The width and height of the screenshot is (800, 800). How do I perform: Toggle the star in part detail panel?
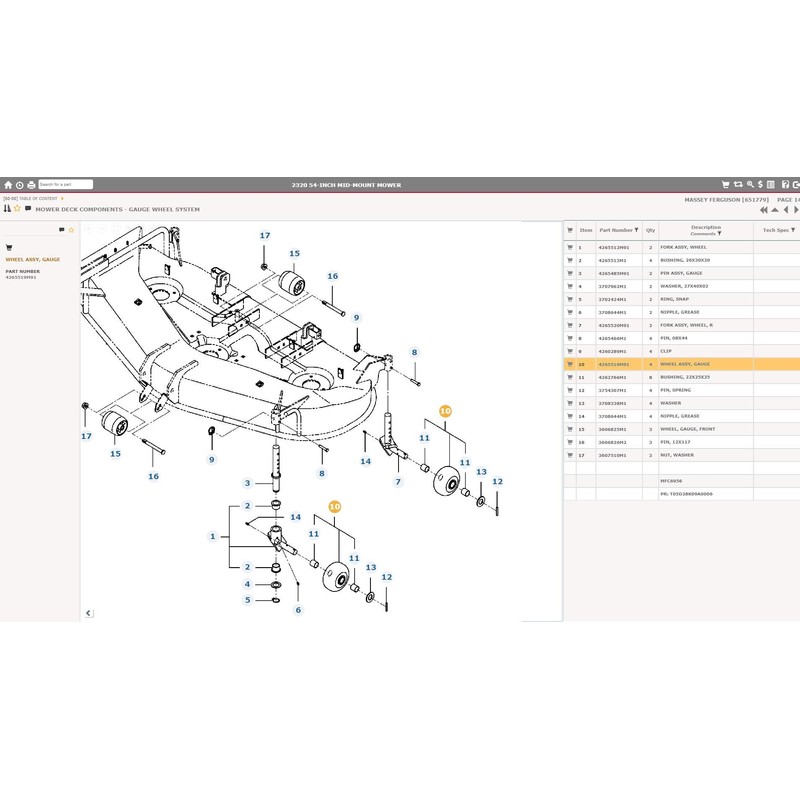(x=71, y=229)
